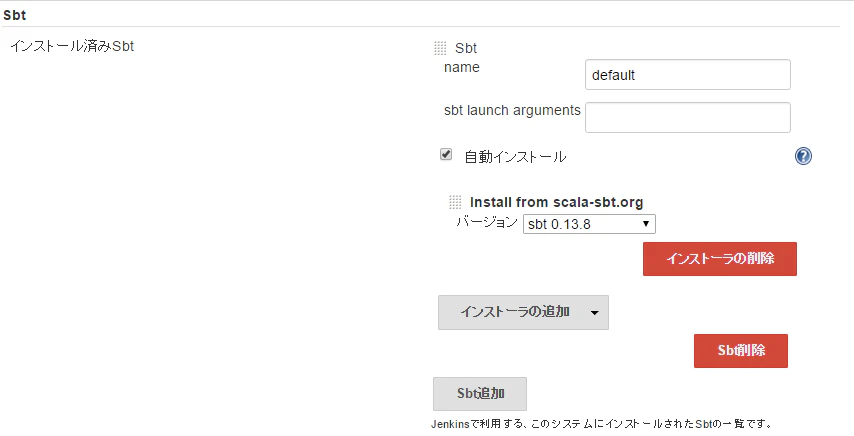Click the sbt launch arguments input field
The image size is (854, 436).
(x=687, y=117)
